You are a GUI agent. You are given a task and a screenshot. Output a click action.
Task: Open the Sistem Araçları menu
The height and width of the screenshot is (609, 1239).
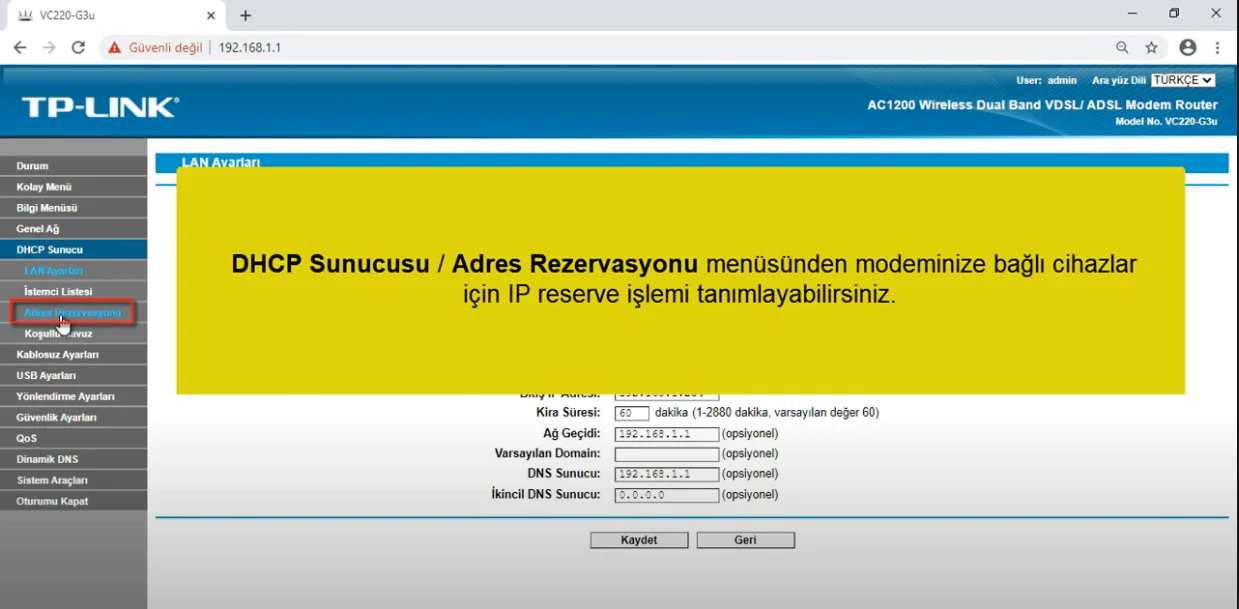tap(52, 481)
